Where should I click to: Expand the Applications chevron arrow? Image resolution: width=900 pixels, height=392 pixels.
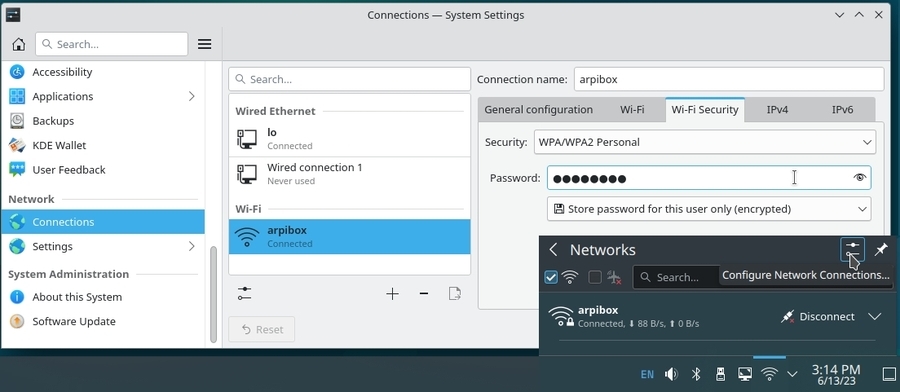click(x=192, y=96)
